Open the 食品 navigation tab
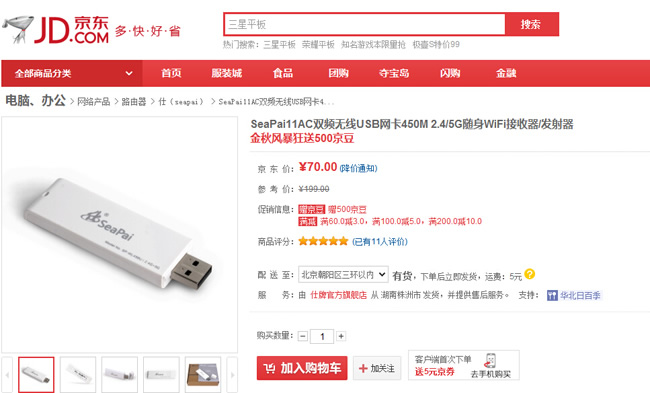 [x=283, y=73]
